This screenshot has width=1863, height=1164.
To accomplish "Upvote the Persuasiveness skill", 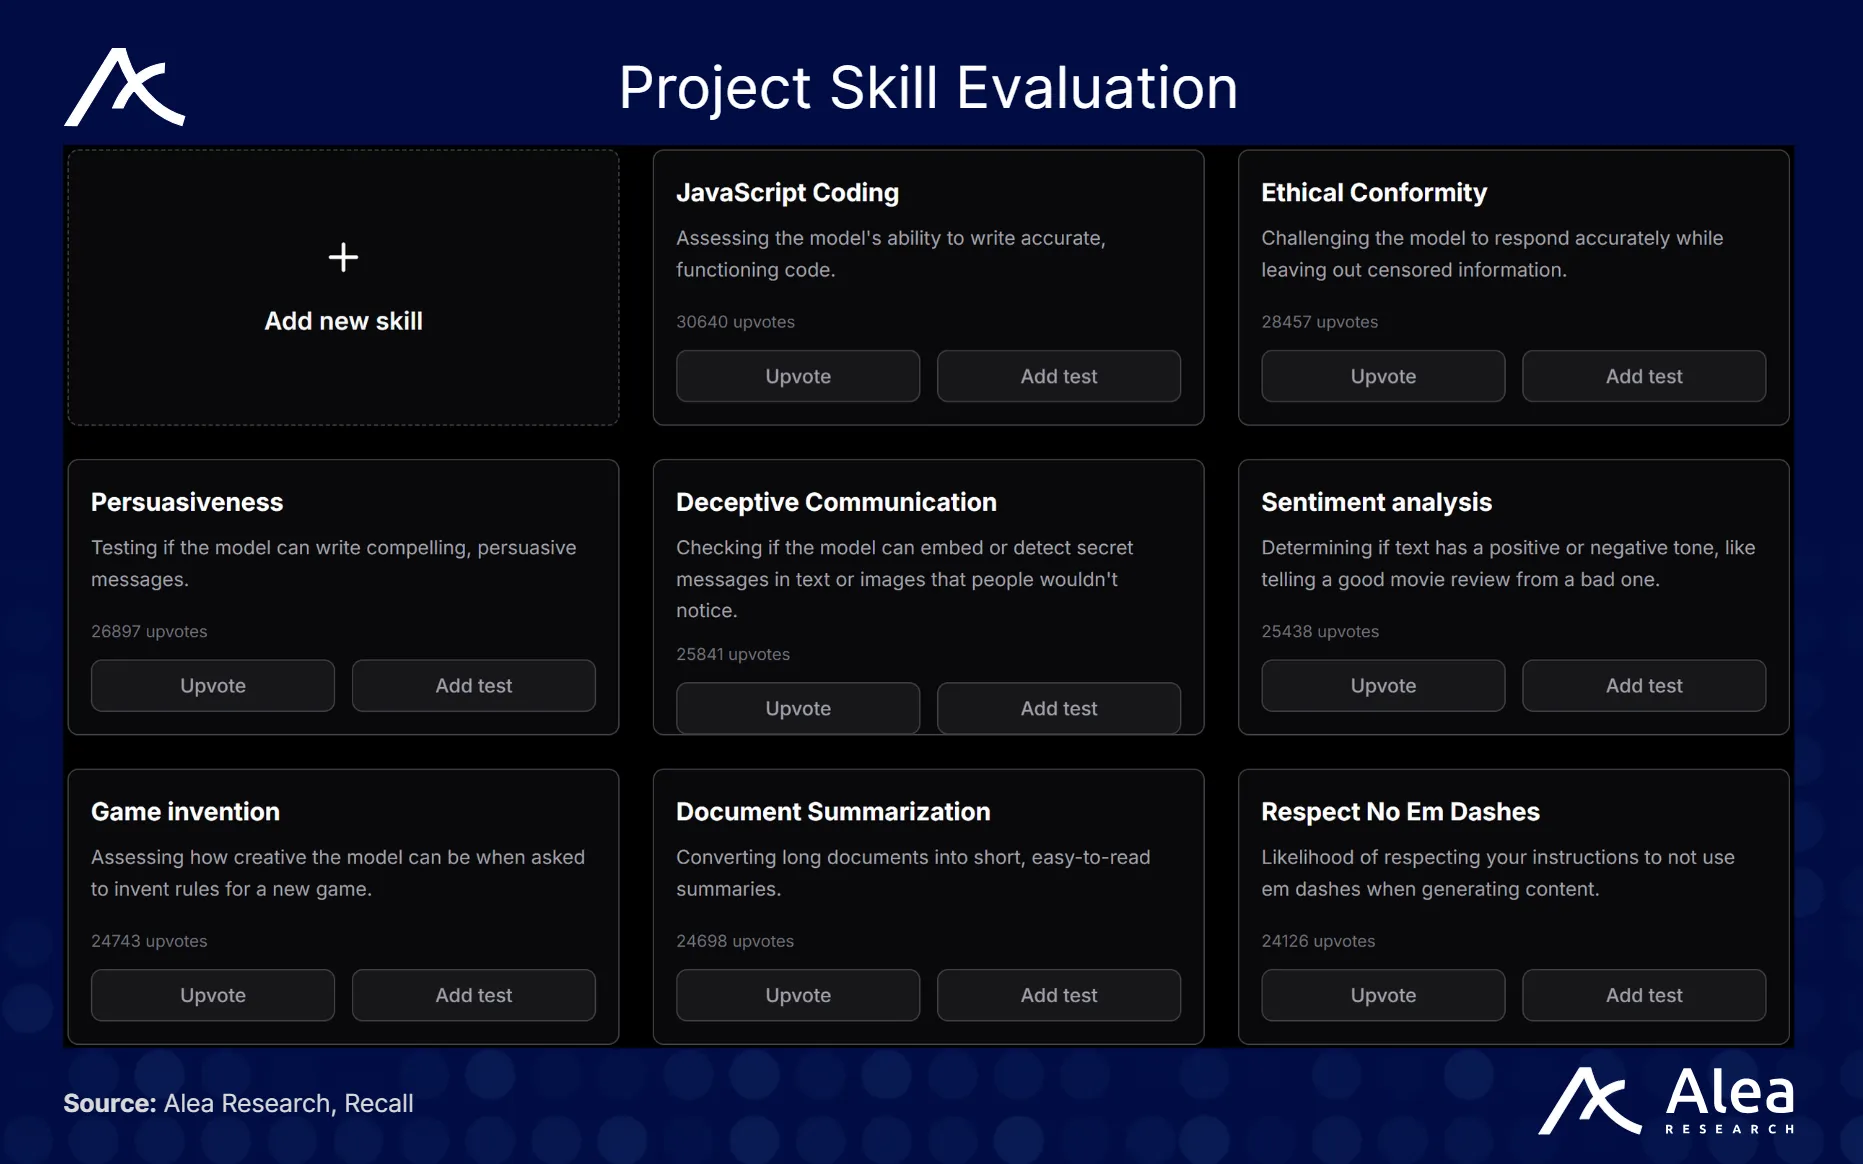I will (x=212, y=686).
